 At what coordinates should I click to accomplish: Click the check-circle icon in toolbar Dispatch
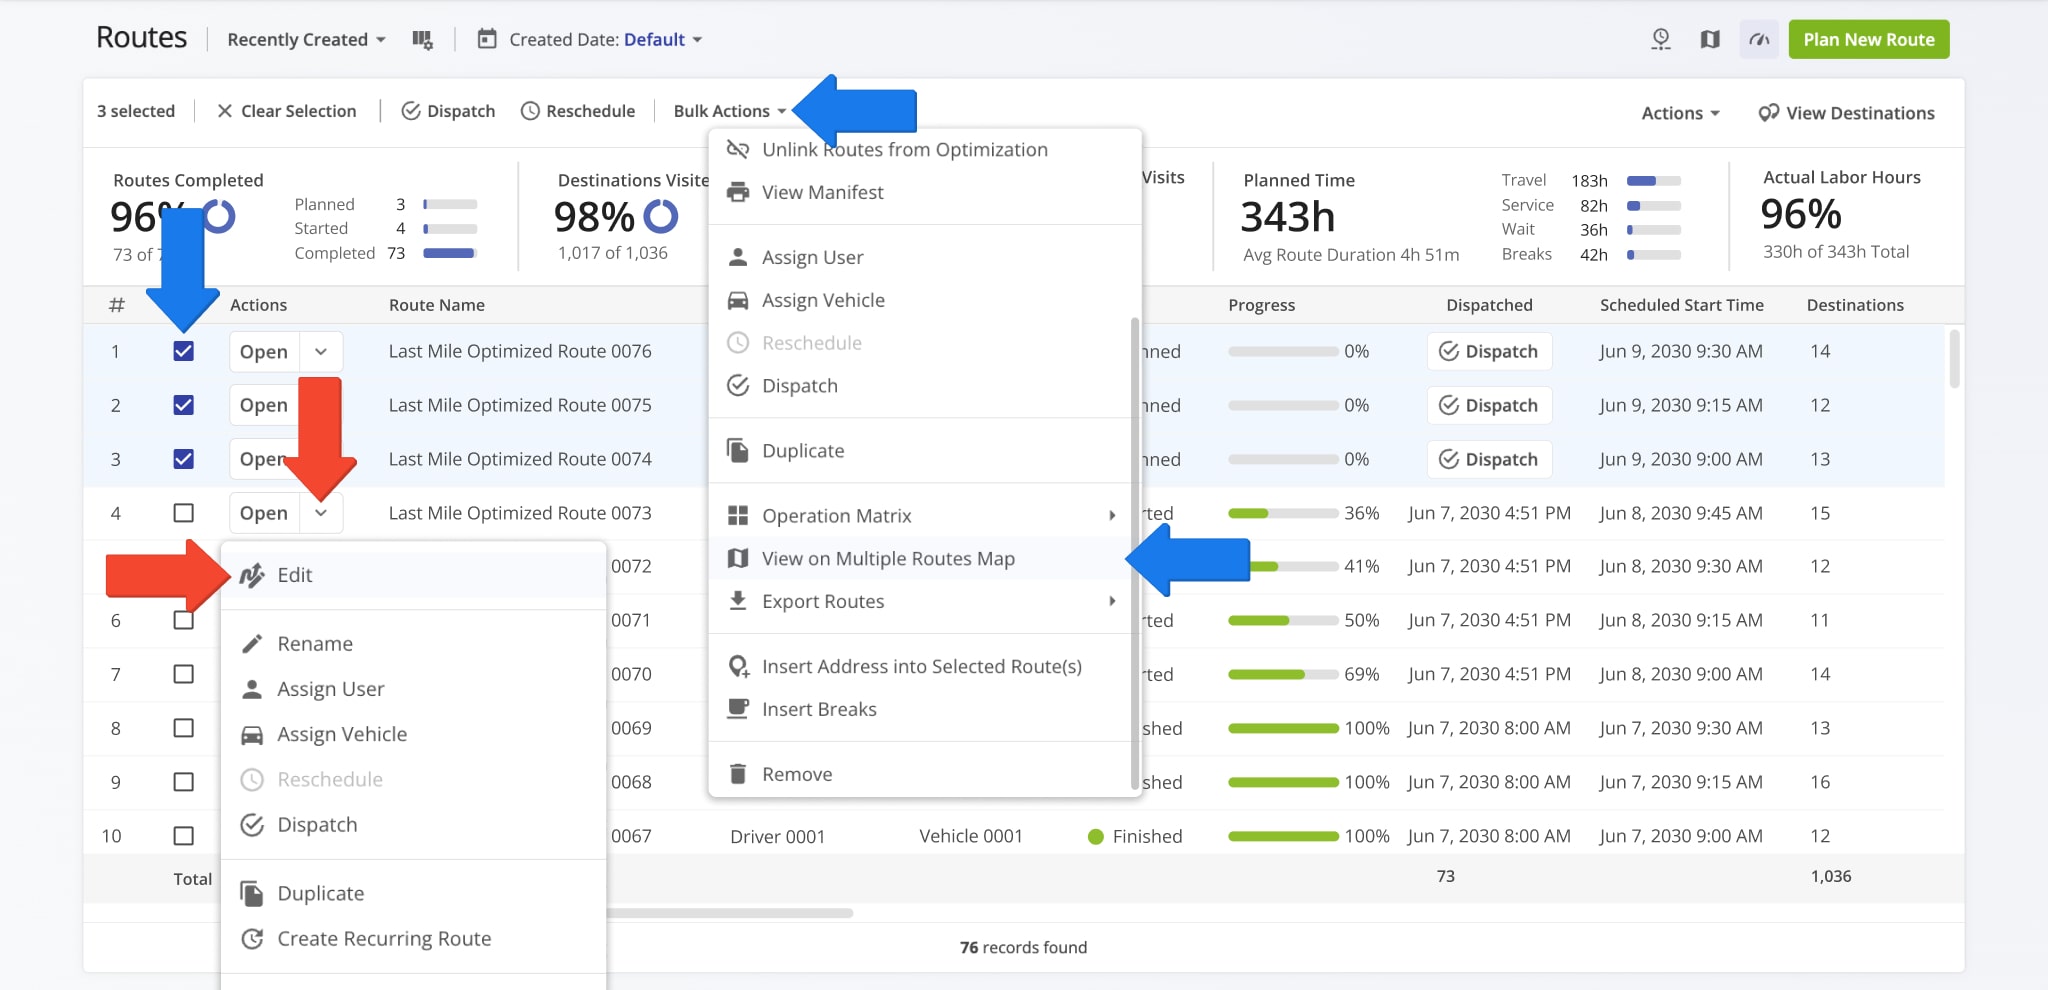410,111
